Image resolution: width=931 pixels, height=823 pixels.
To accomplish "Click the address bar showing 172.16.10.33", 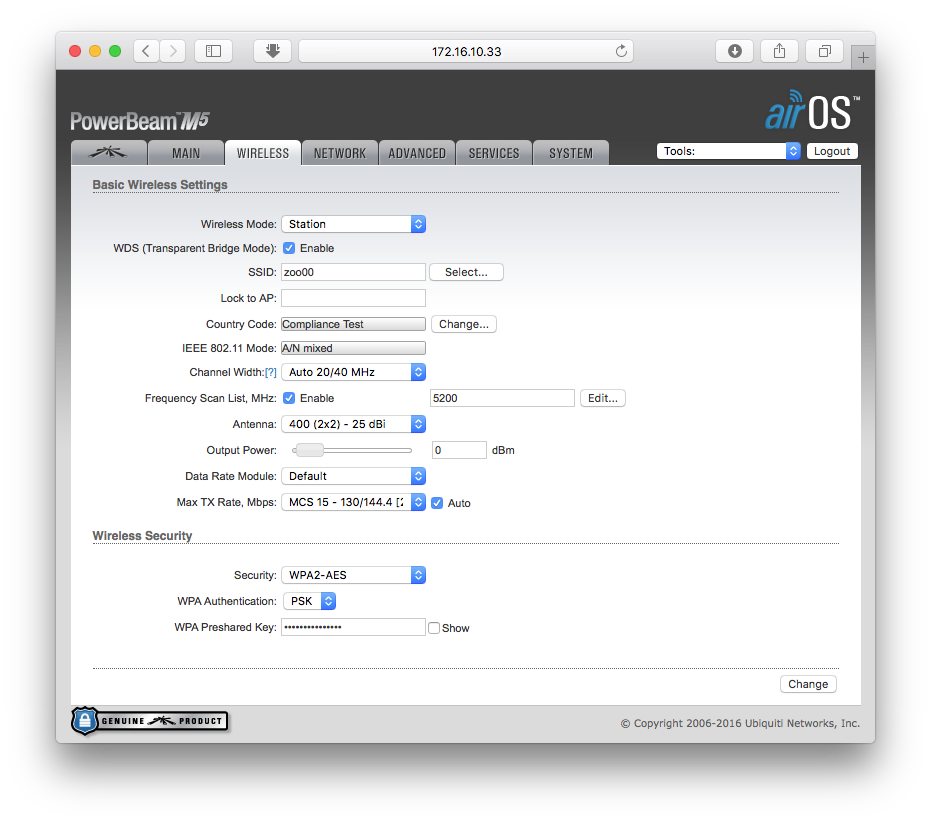I will 466,51.
